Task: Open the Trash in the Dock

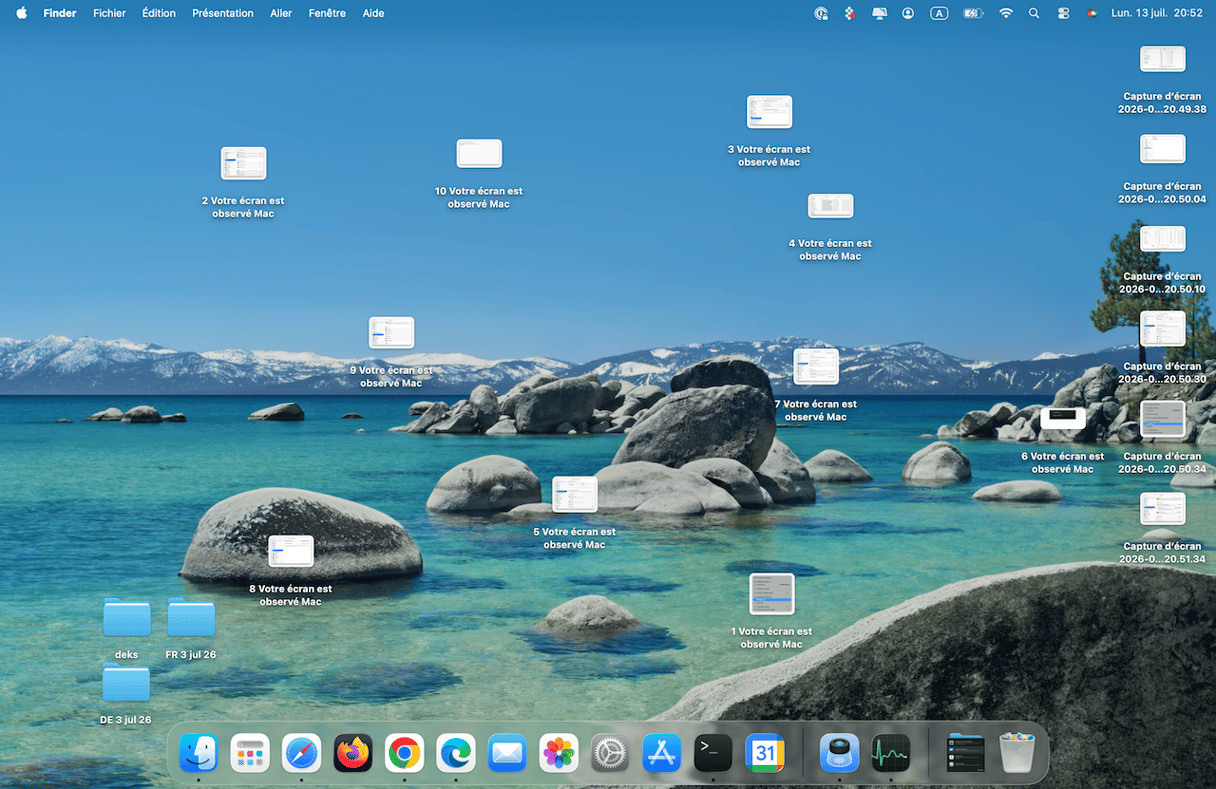Action: pyautogui.click(x=1017, y=753)
